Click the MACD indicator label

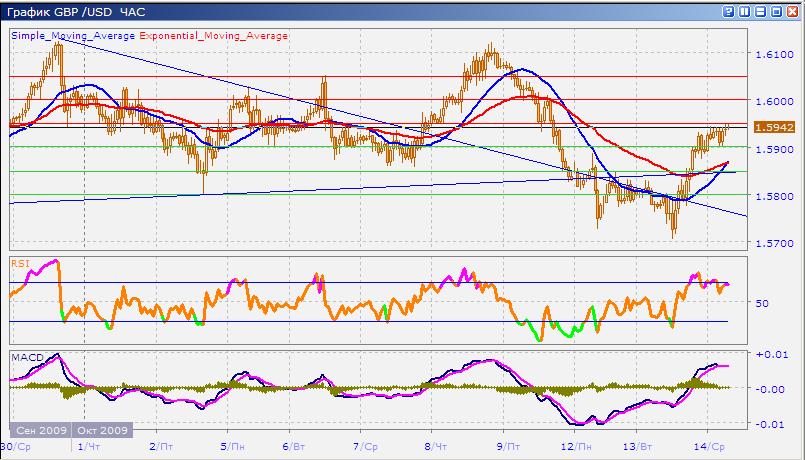(28, 357)
